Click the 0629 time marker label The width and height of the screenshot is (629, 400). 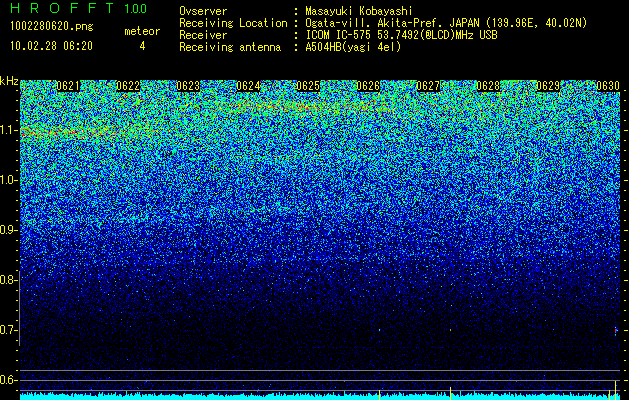click(x=548, y=86)
